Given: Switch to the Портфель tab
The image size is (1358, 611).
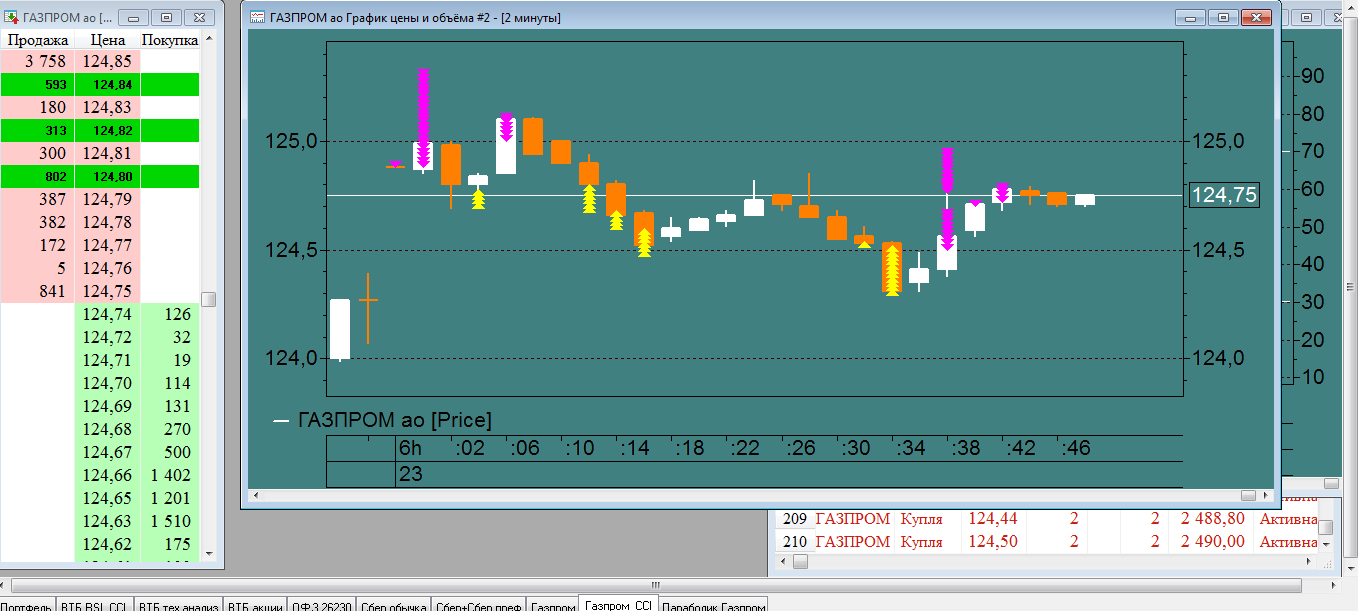Looking at the screenshot, I should 27,605.
